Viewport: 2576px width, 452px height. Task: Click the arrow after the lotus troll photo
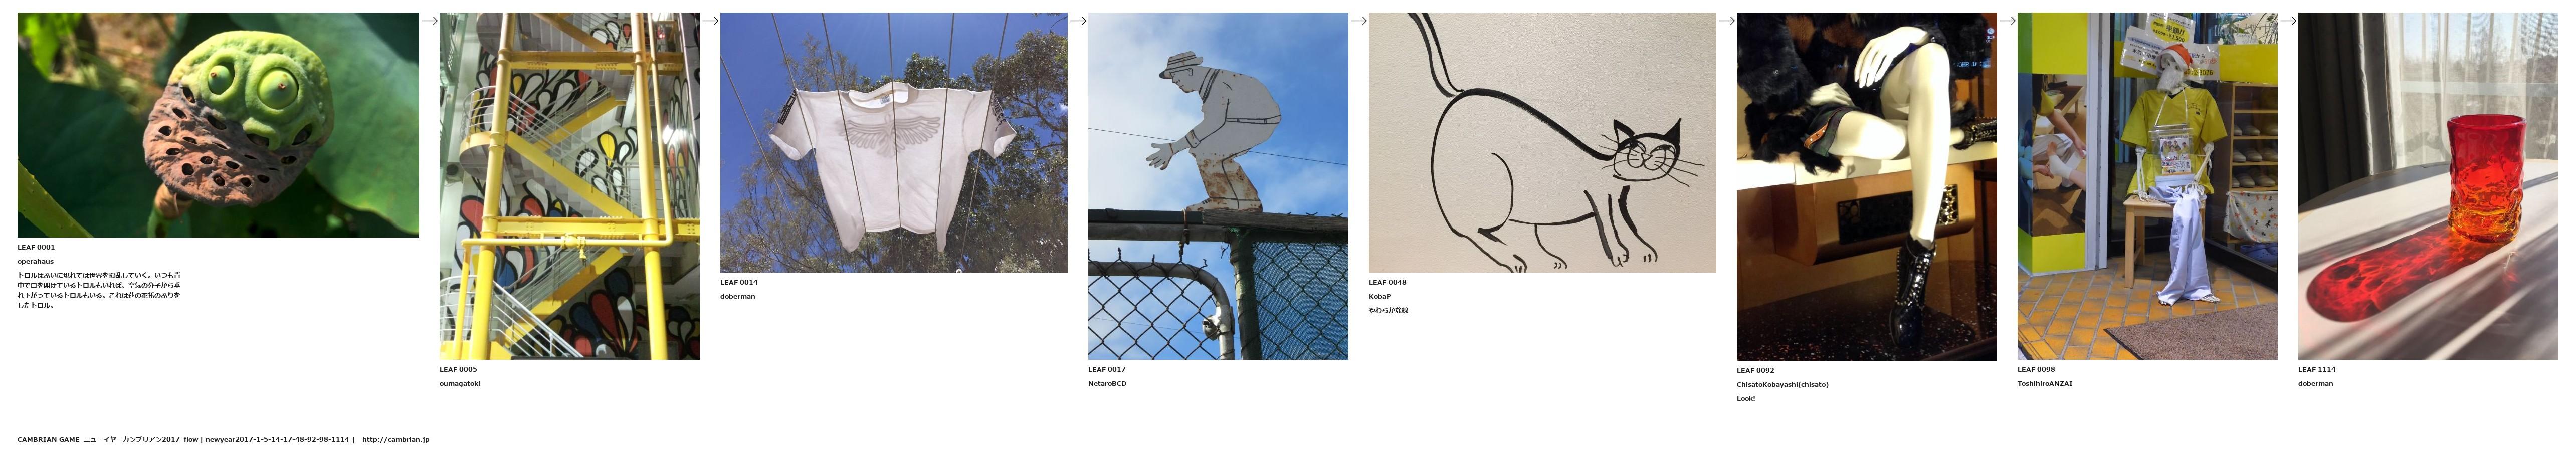(429, 20)
